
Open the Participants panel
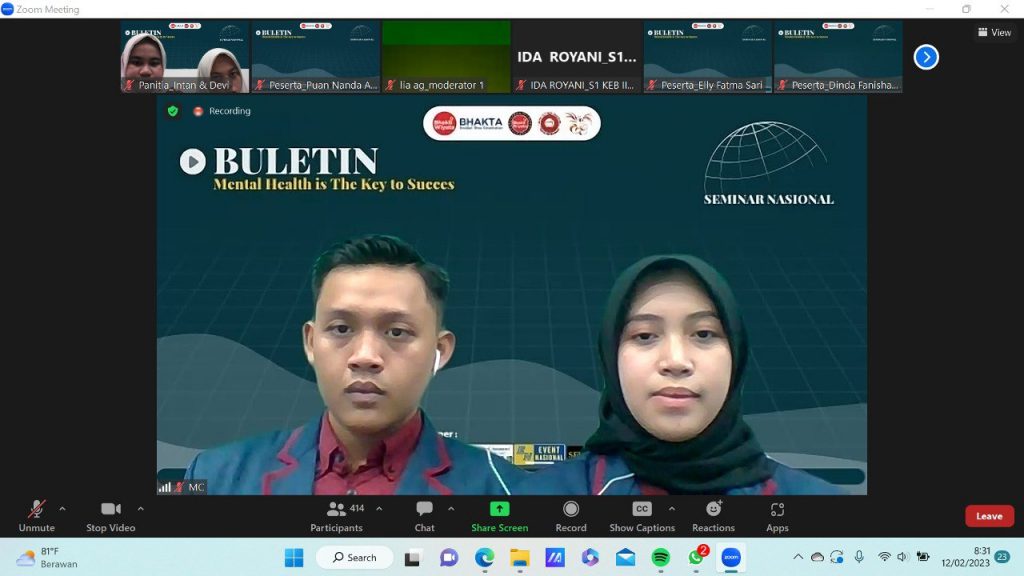click(x=337, y=510)
